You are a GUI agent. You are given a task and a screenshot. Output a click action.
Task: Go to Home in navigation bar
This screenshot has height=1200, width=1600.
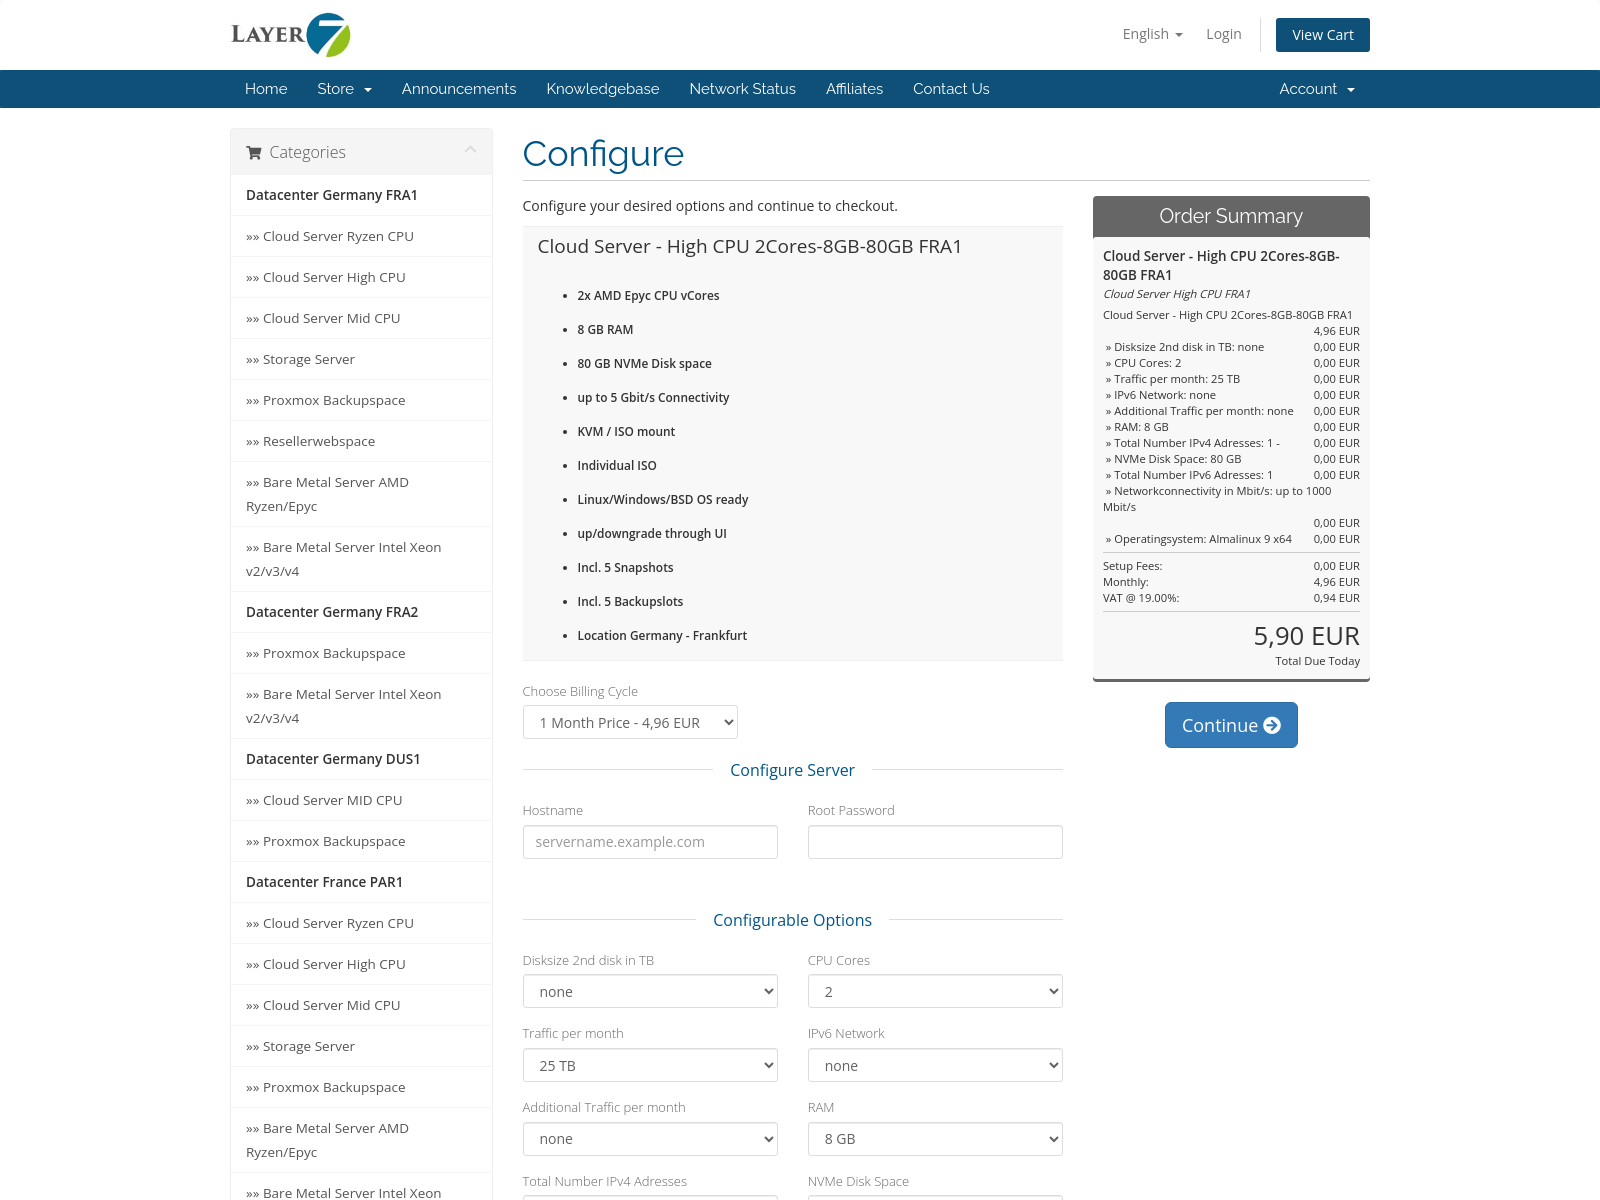click(x=266, y=89)
